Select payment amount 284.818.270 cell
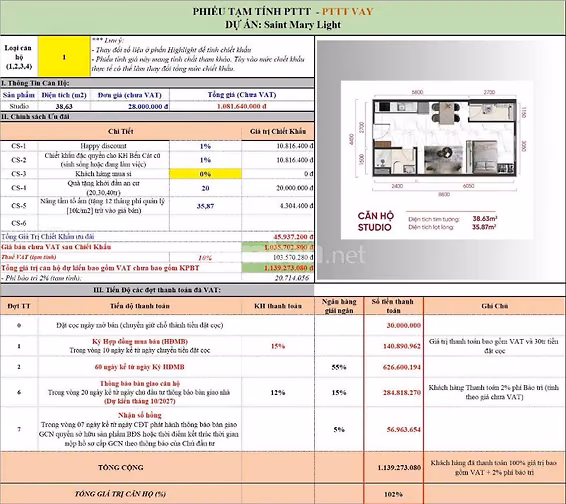The image size is (566, 504). (393, 392)
